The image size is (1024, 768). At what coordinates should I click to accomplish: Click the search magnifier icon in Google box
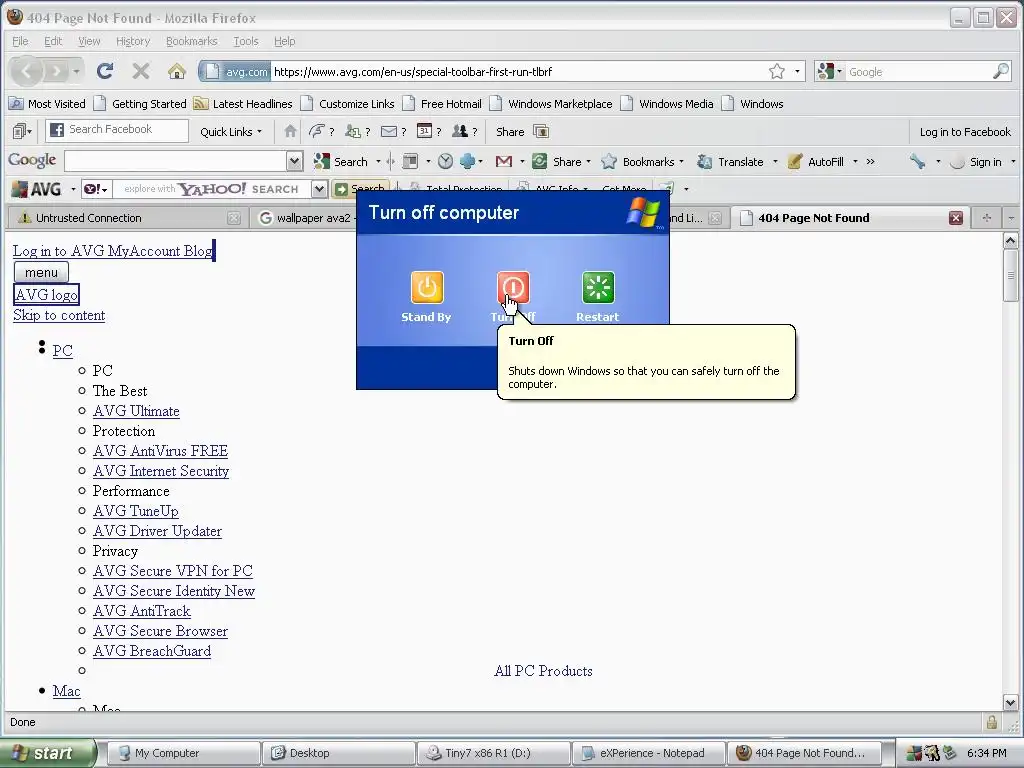(x=1000, y=71)
